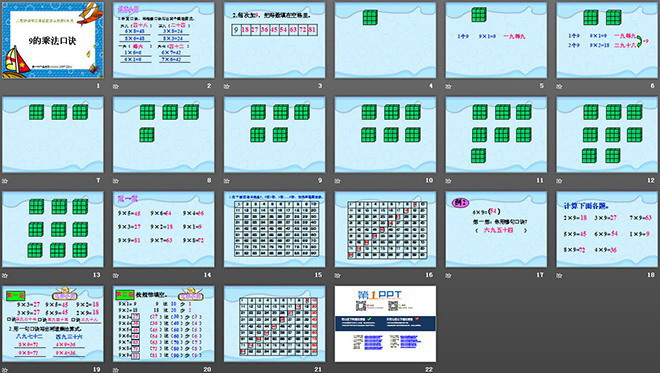
Task: Select slide 1 titled 9的乘法口诀
Action: (x=53, y=40)
